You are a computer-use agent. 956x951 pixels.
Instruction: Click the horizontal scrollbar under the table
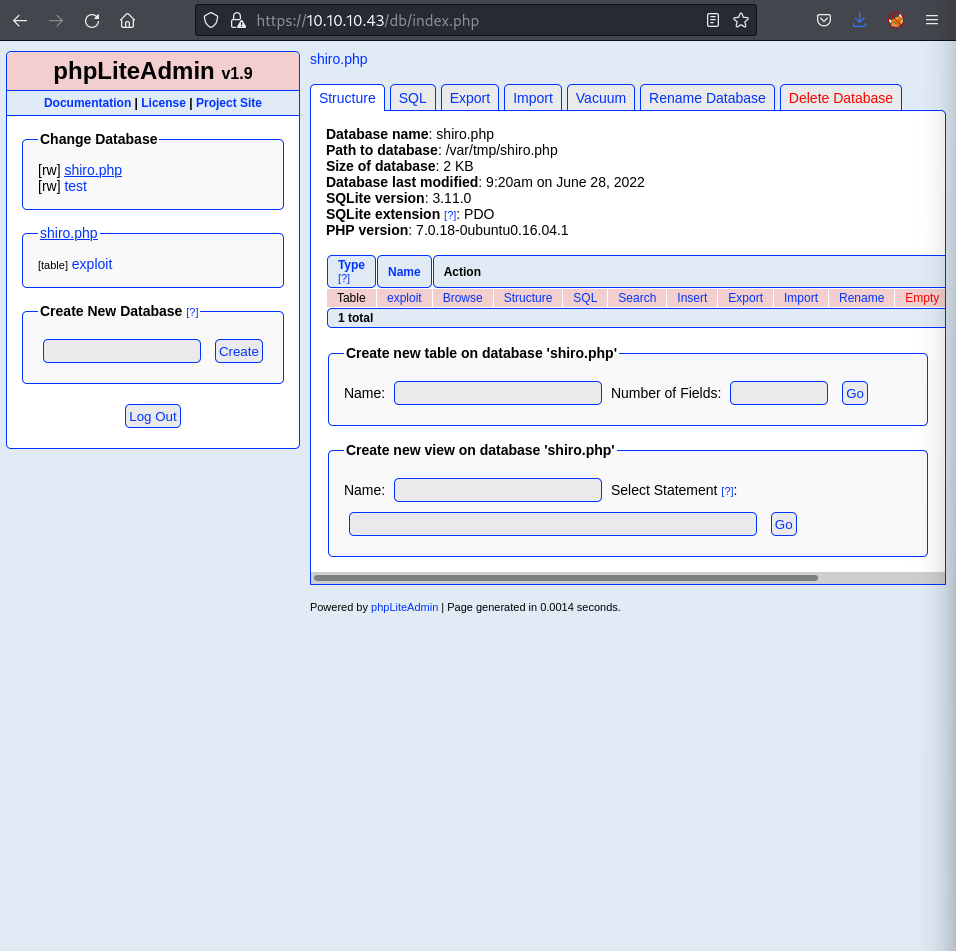[565, 578]
